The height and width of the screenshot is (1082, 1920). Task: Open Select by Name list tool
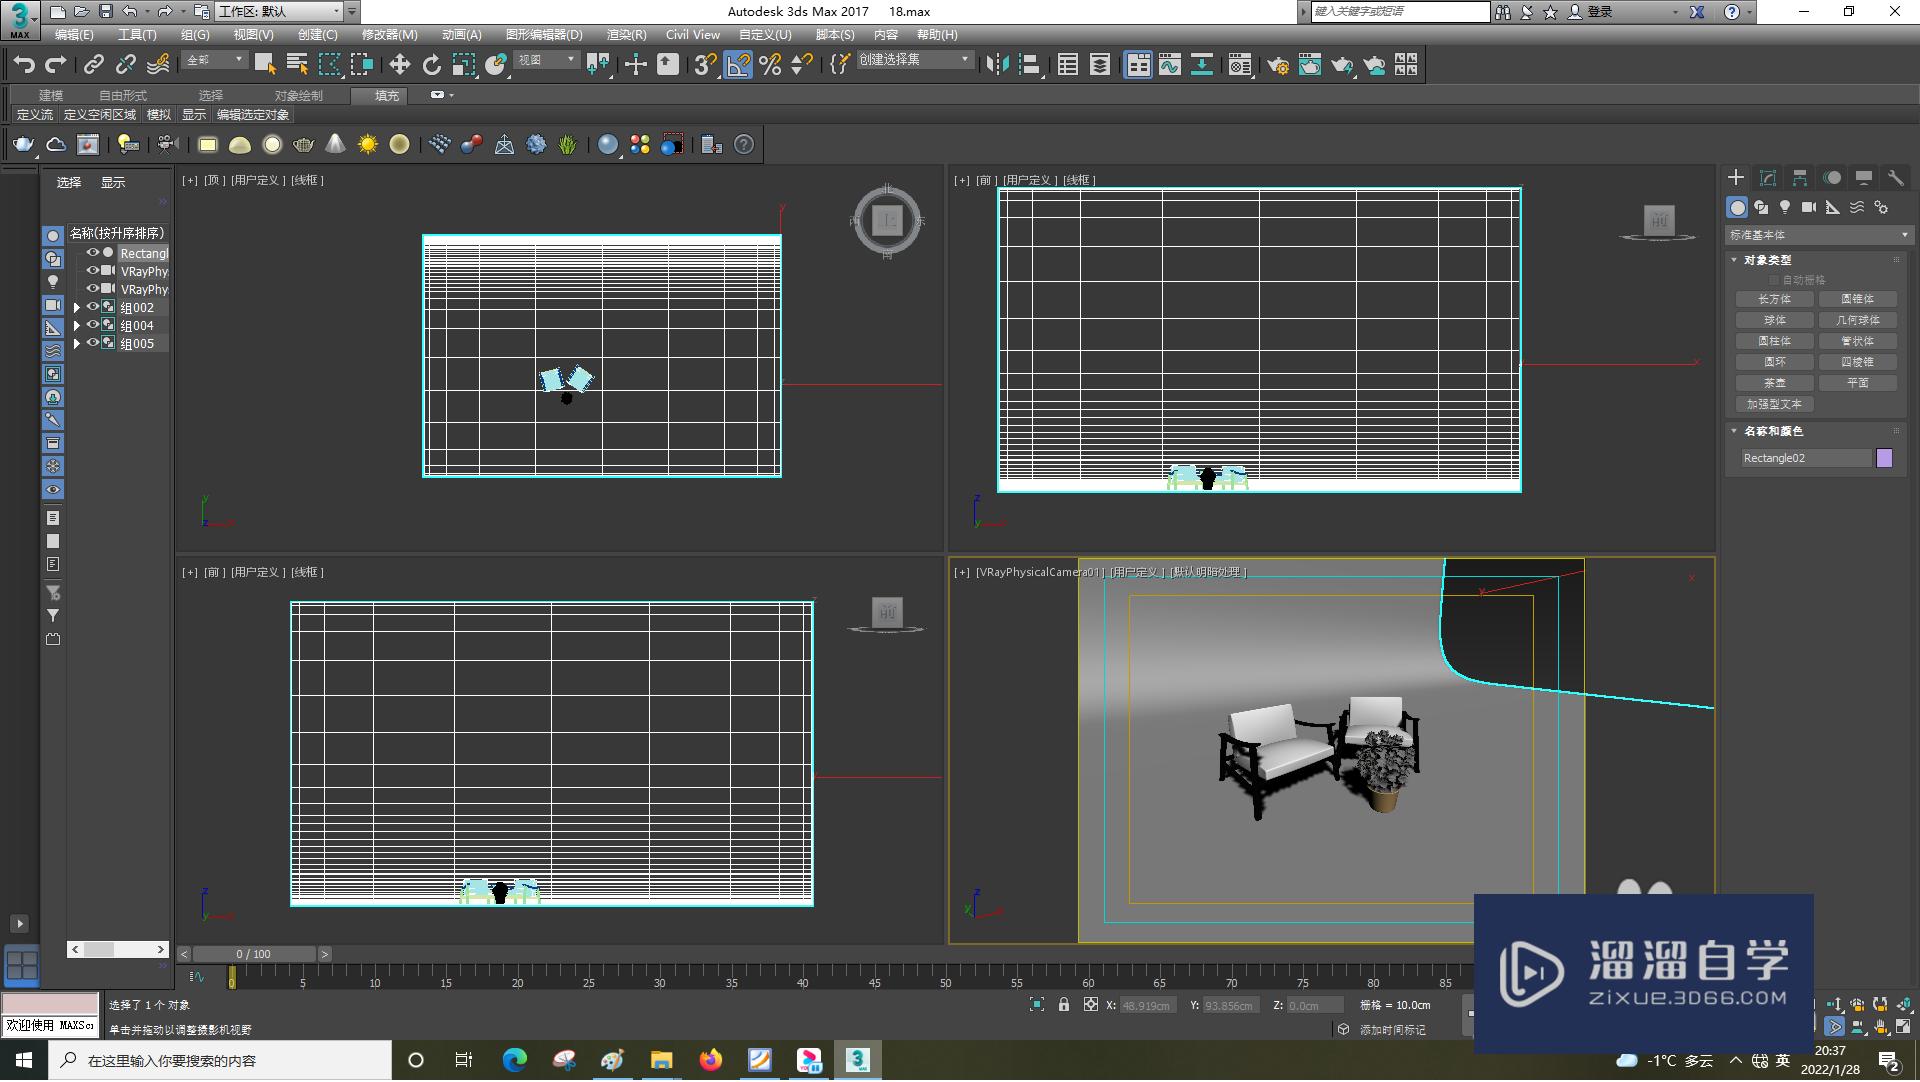click(x=297, y=65)
